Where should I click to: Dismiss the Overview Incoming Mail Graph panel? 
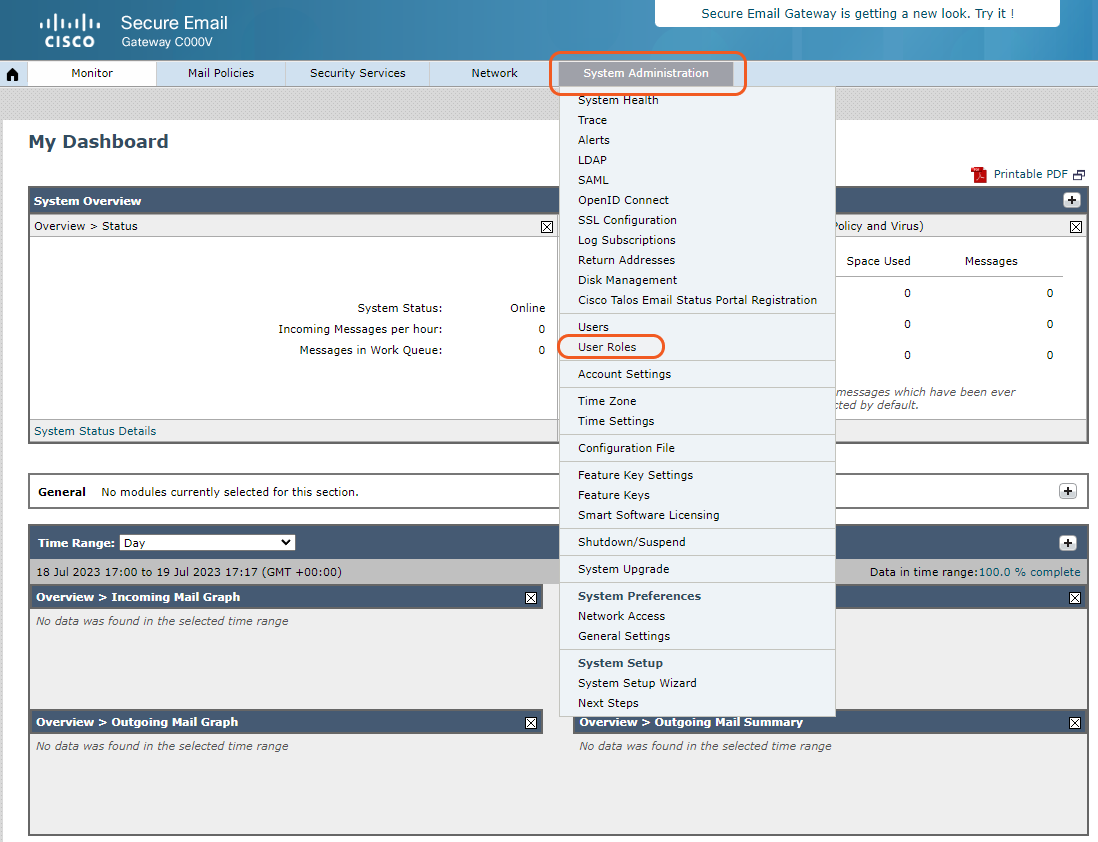pyautogui.click(x=530, y=597)
